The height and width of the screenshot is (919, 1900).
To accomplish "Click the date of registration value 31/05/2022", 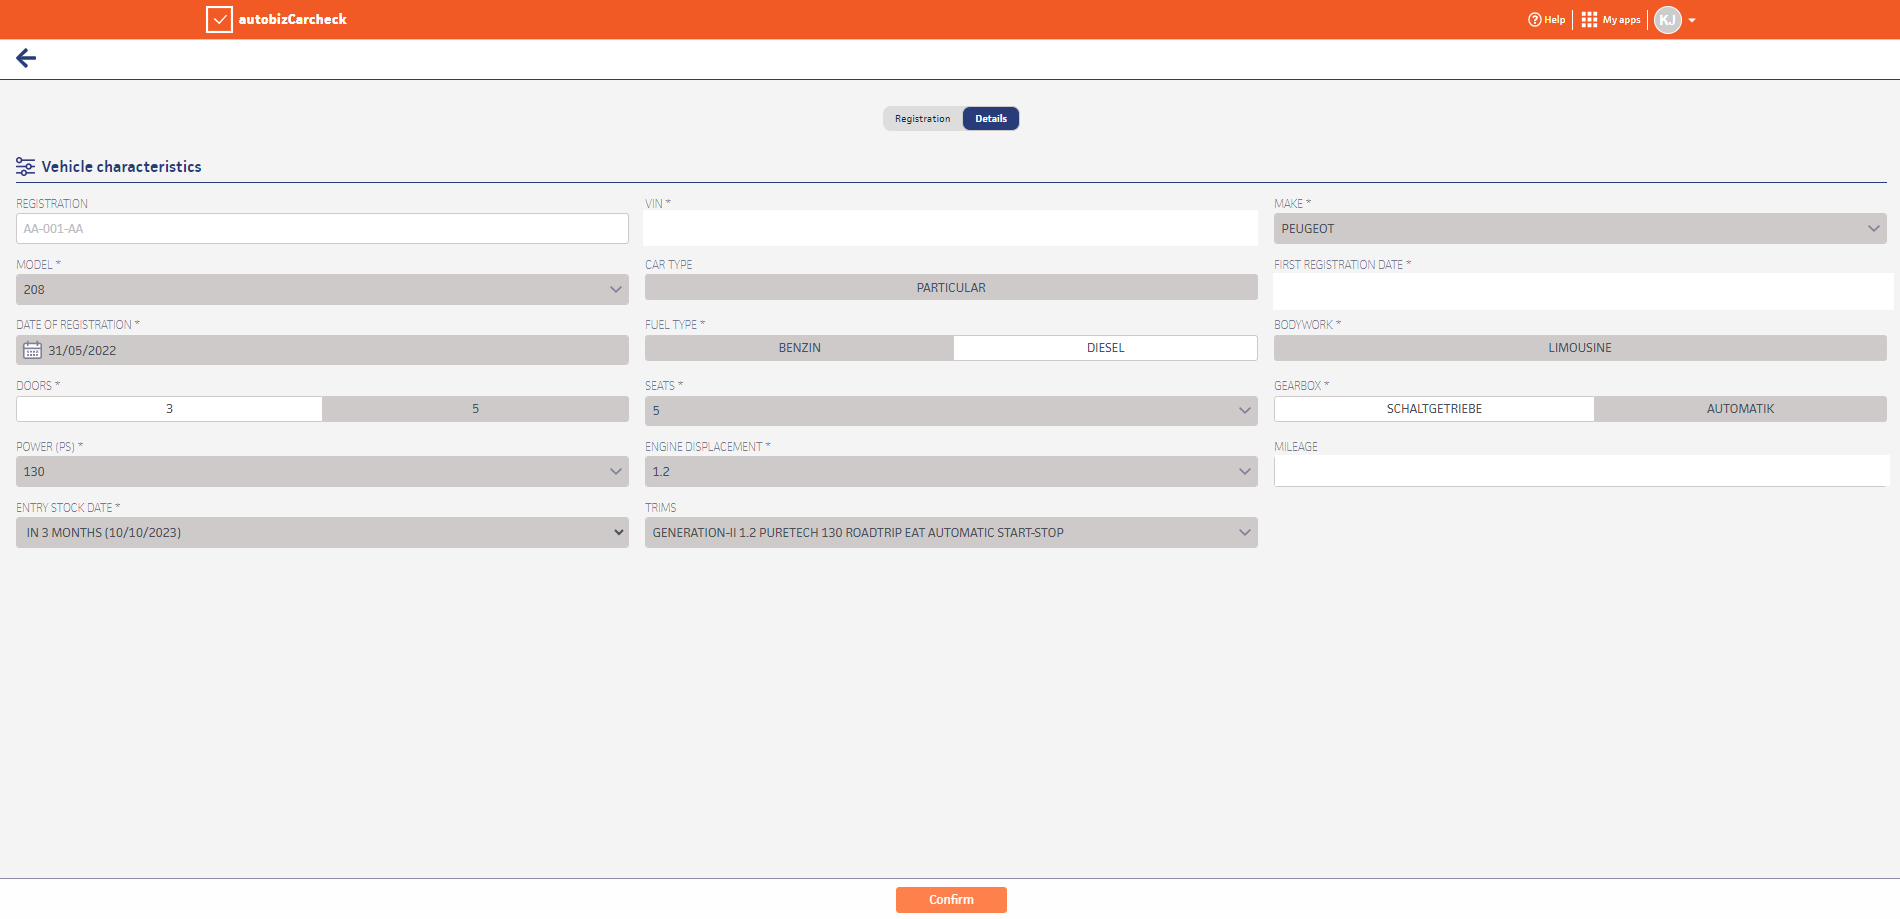I will pos(82,351).
